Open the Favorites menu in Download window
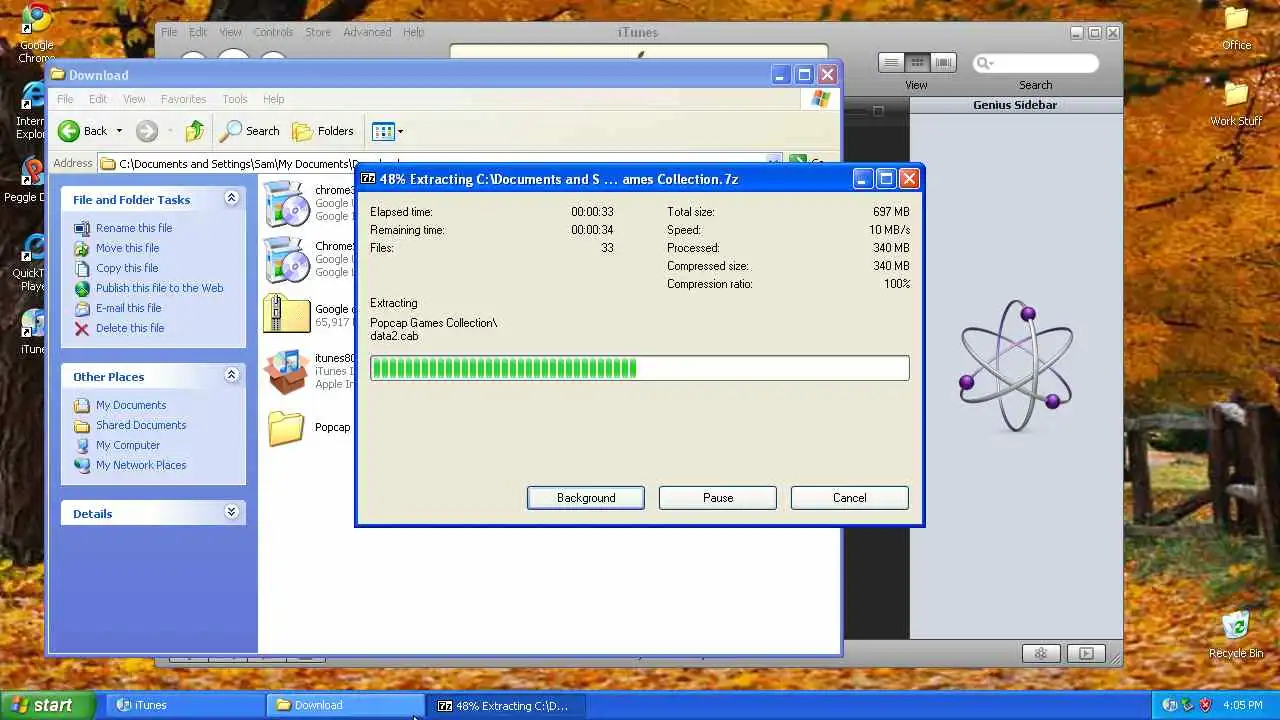1280x720 pixels. click(183, 99)
